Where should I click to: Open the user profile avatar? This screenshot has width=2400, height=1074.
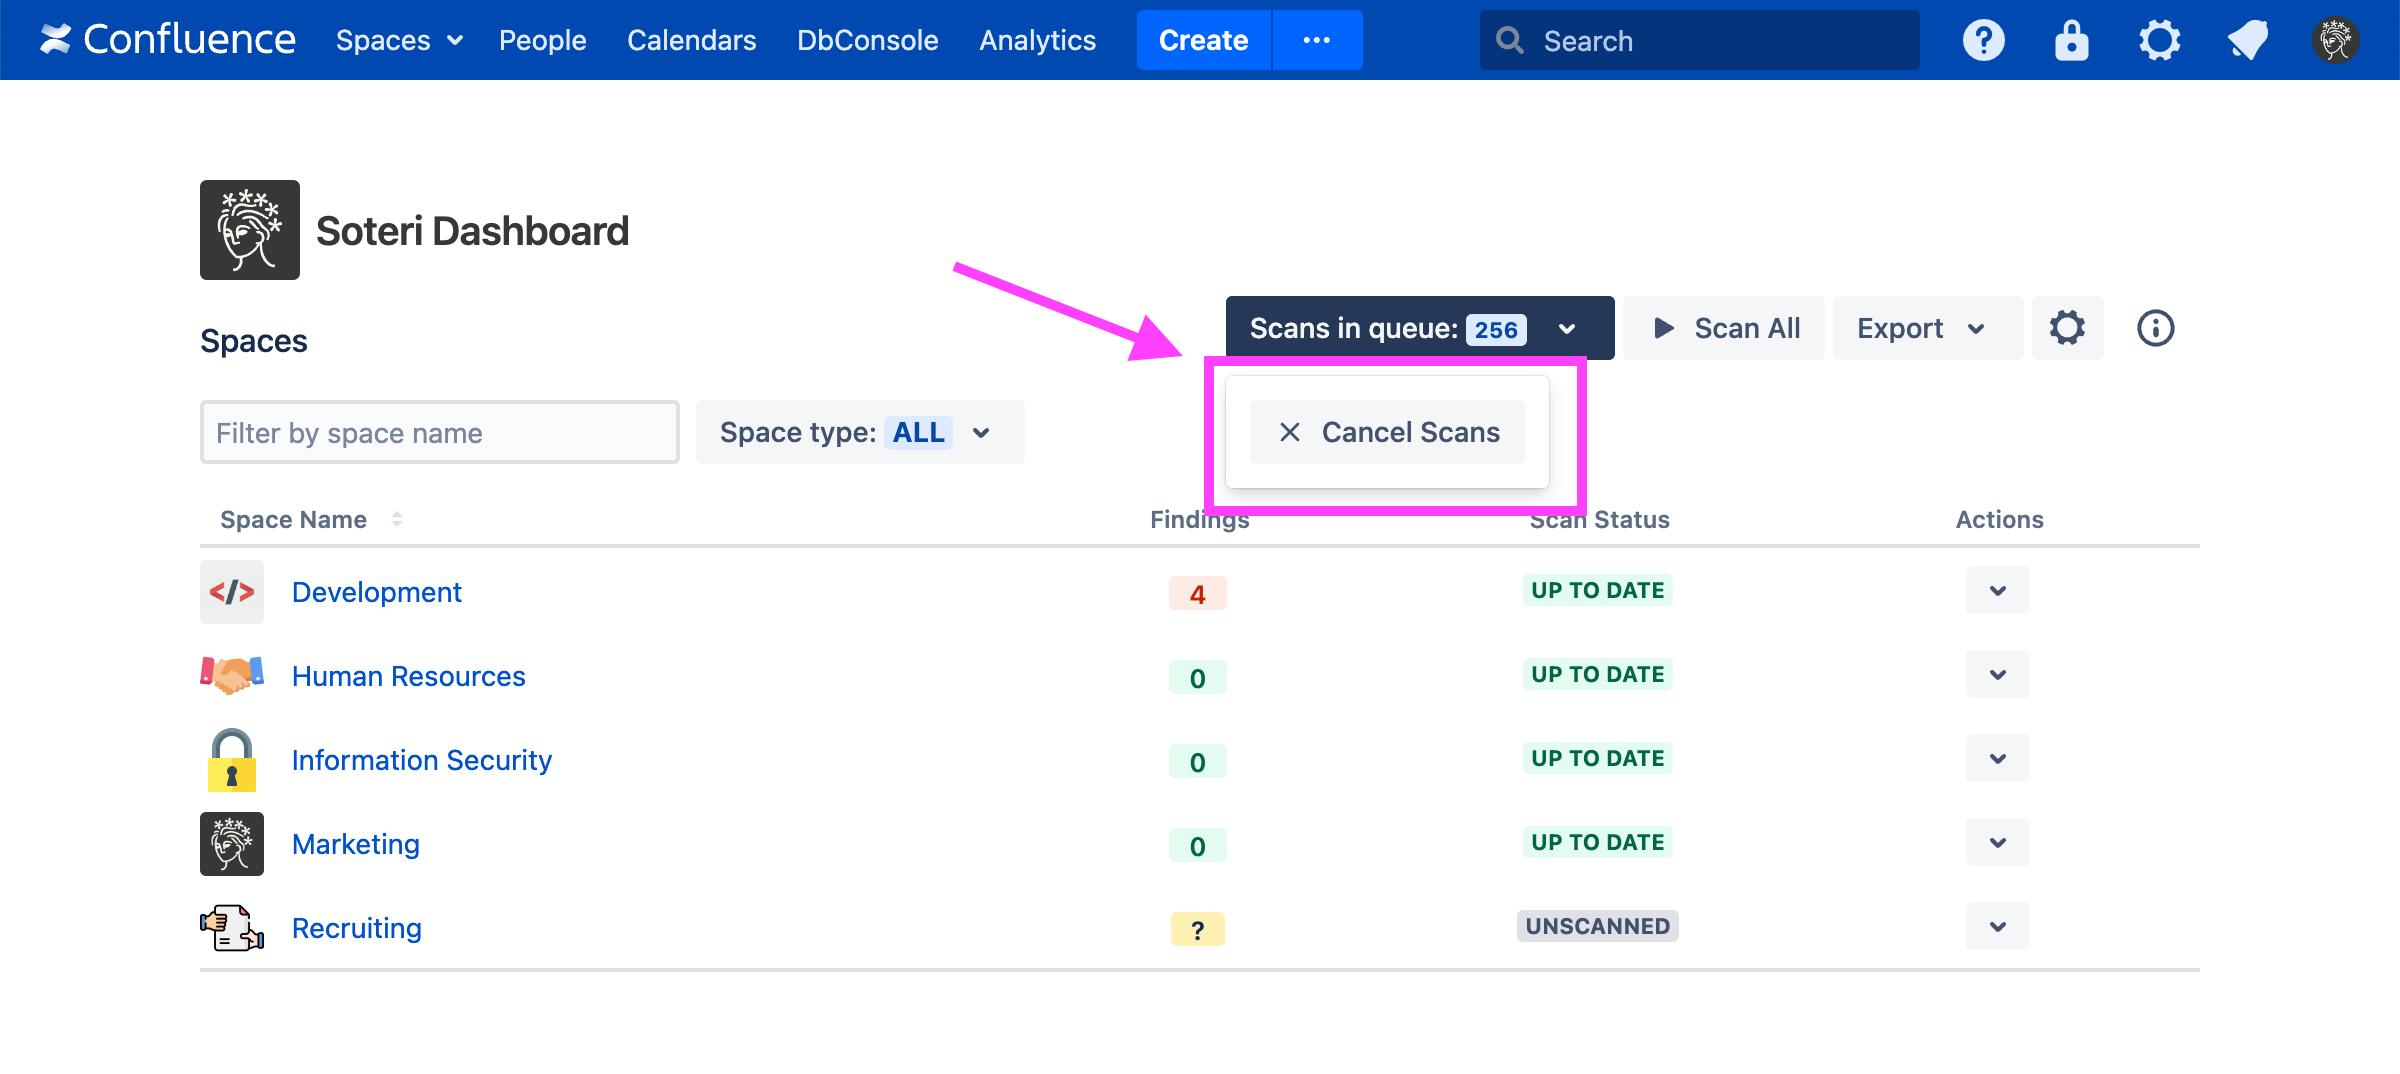[2335, 41]
